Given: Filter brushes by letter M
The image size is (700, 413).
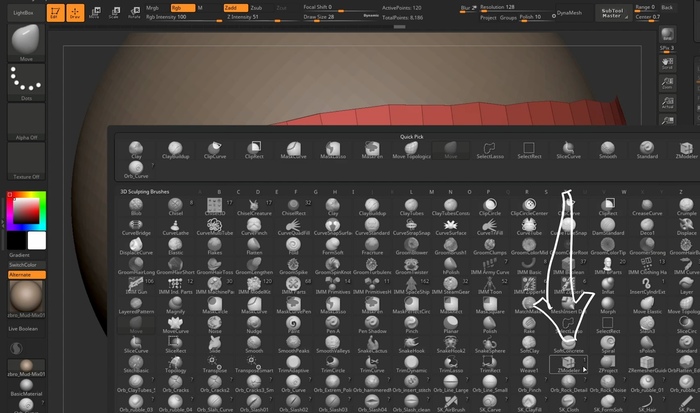Looking at the screenshot, I should click(x=431, y=192).
